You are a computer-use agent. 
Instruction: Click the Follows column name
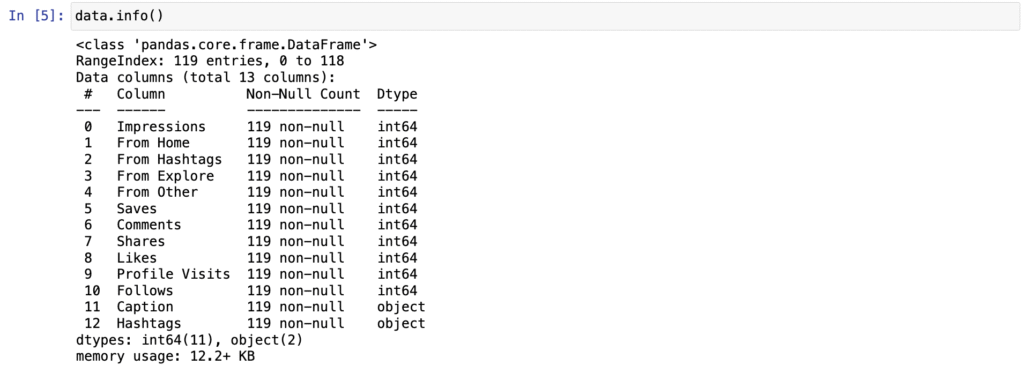pyautogui.click(x=145, y=290)
